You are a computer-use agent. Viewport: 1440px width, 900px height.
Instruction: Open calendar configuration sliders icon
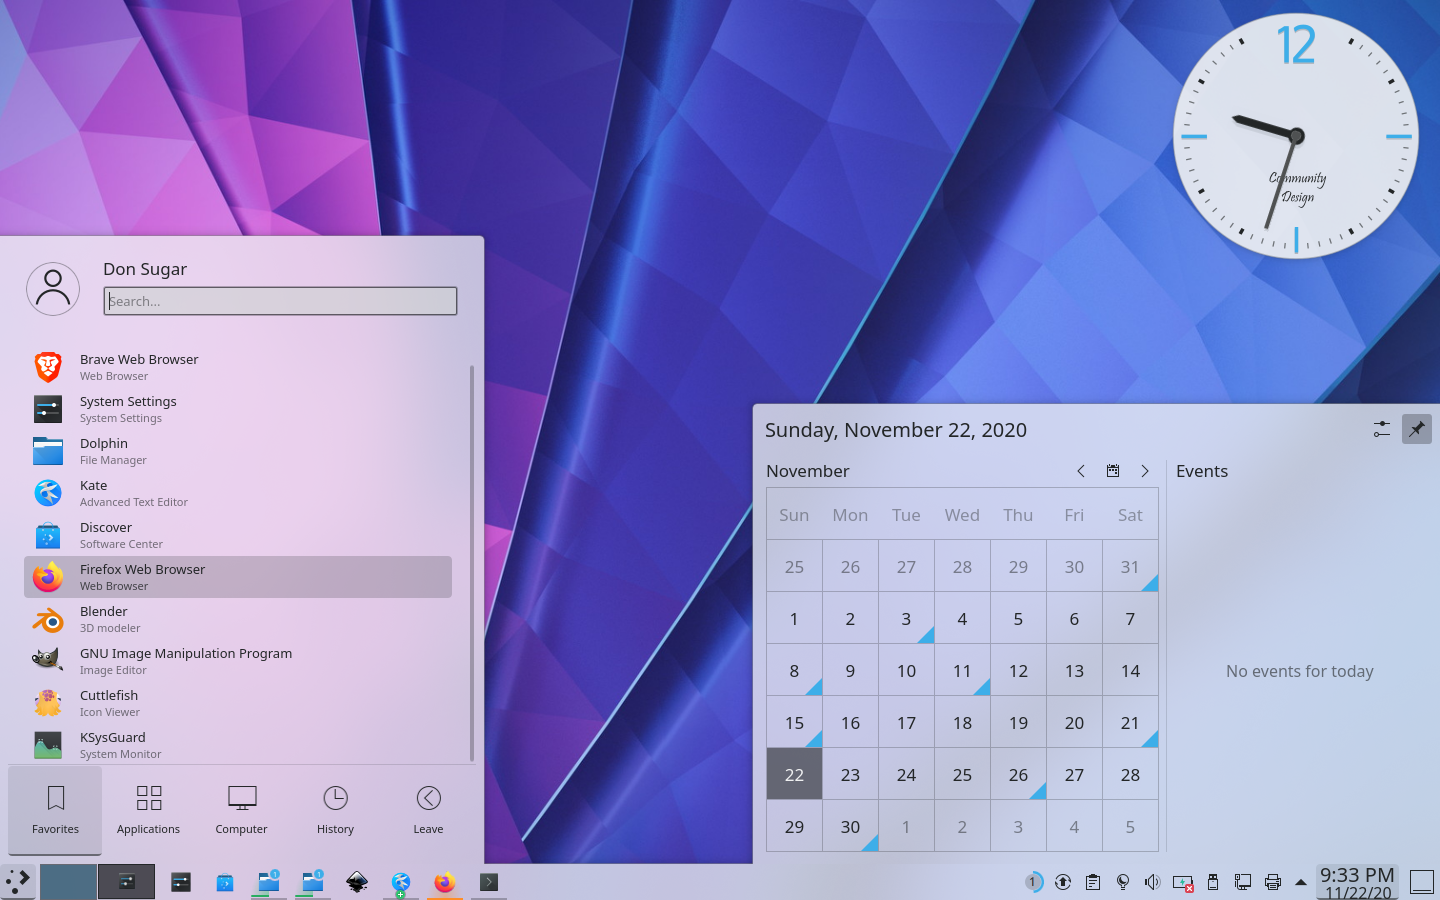[1382, 429]
